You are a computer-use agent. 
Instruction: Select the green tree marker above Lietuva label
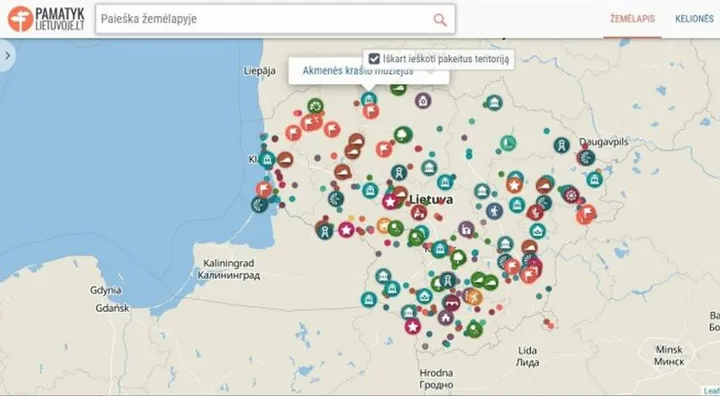(x=403, y=135)
